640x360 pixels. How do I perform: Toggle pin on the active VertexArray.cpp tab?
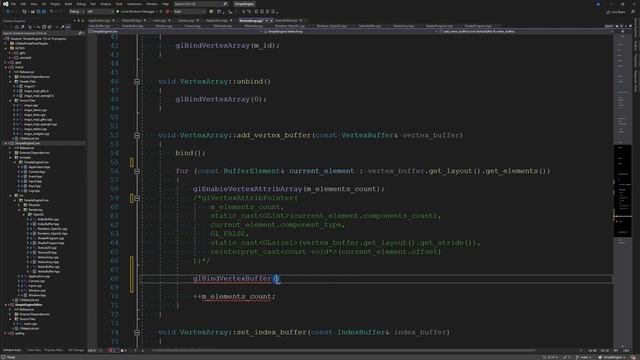click(x=267, y=20)
